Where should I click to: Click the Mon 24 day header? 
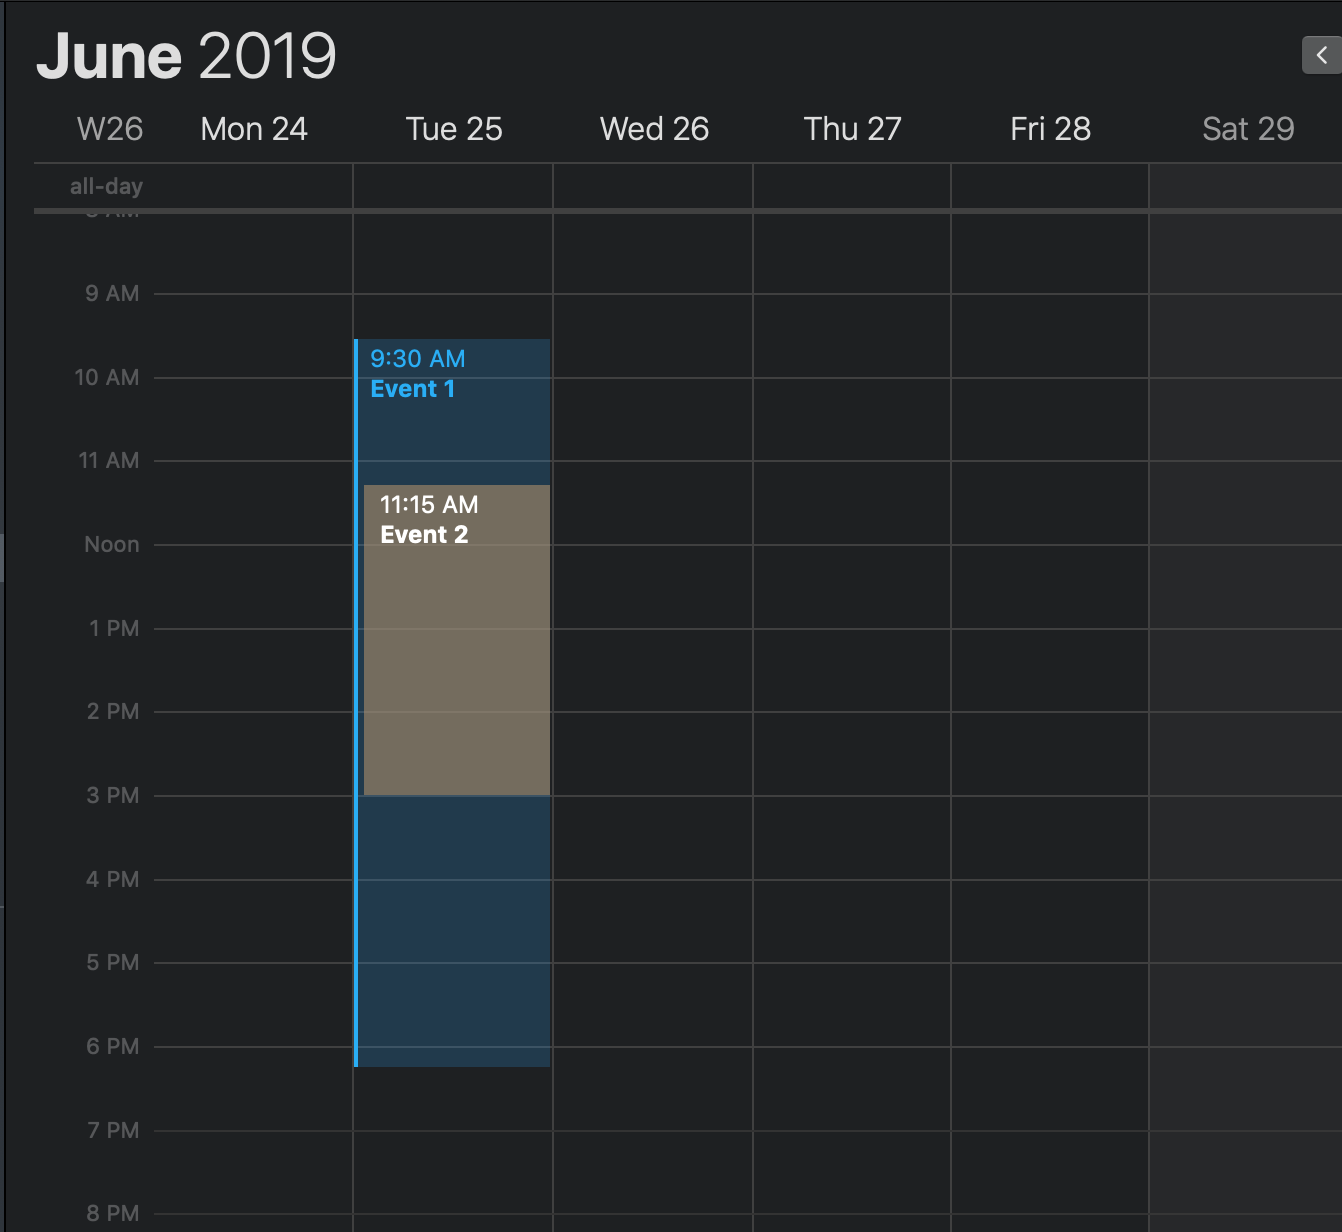coord(253,128)
